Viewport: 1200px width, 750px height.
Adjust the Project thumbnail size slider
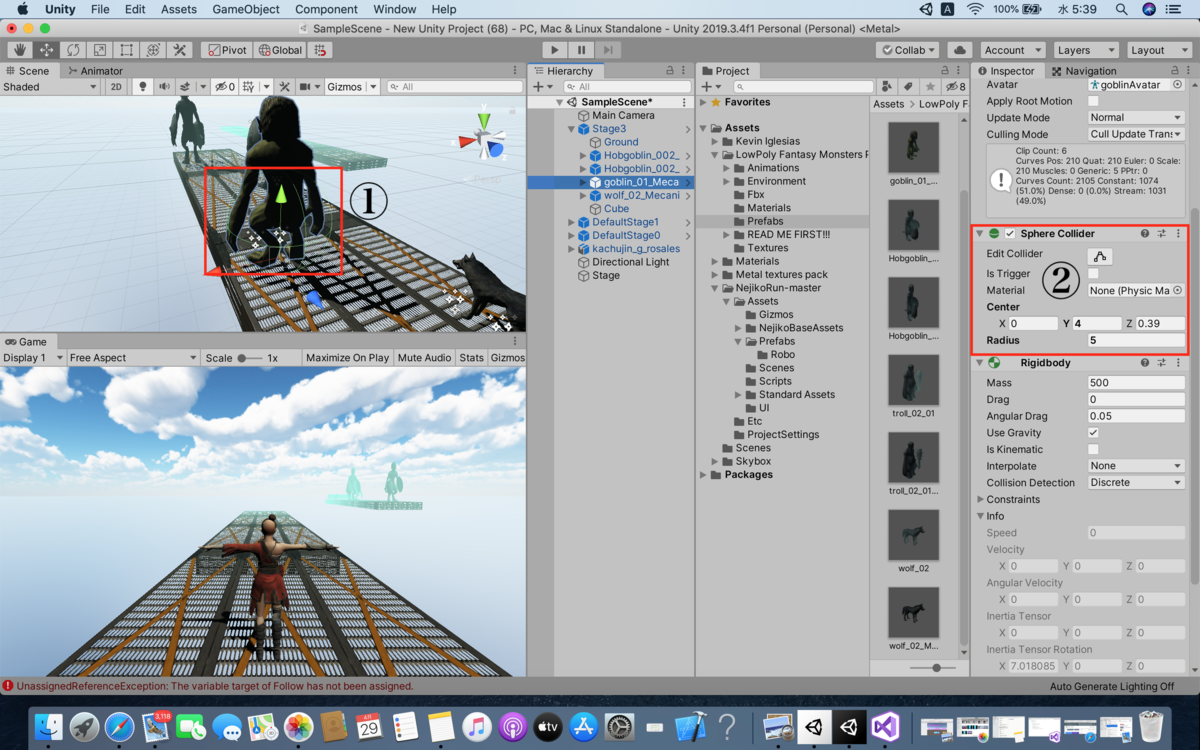click(936, 667)
